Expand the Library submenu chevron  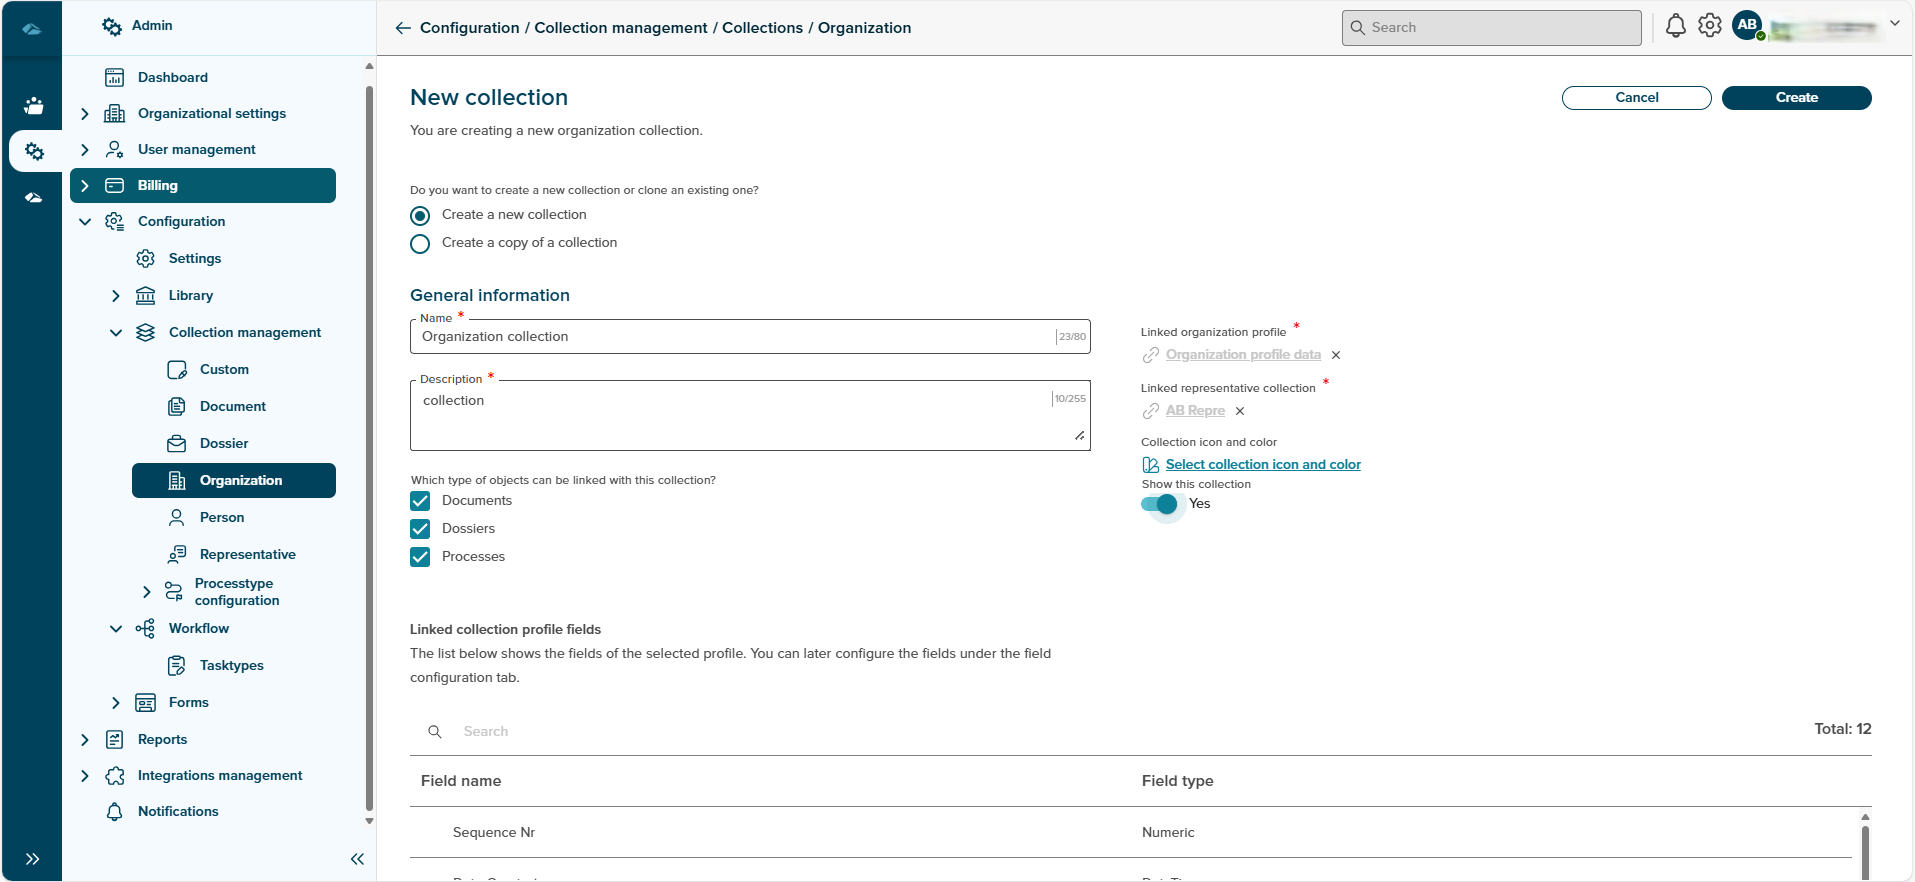116,296
